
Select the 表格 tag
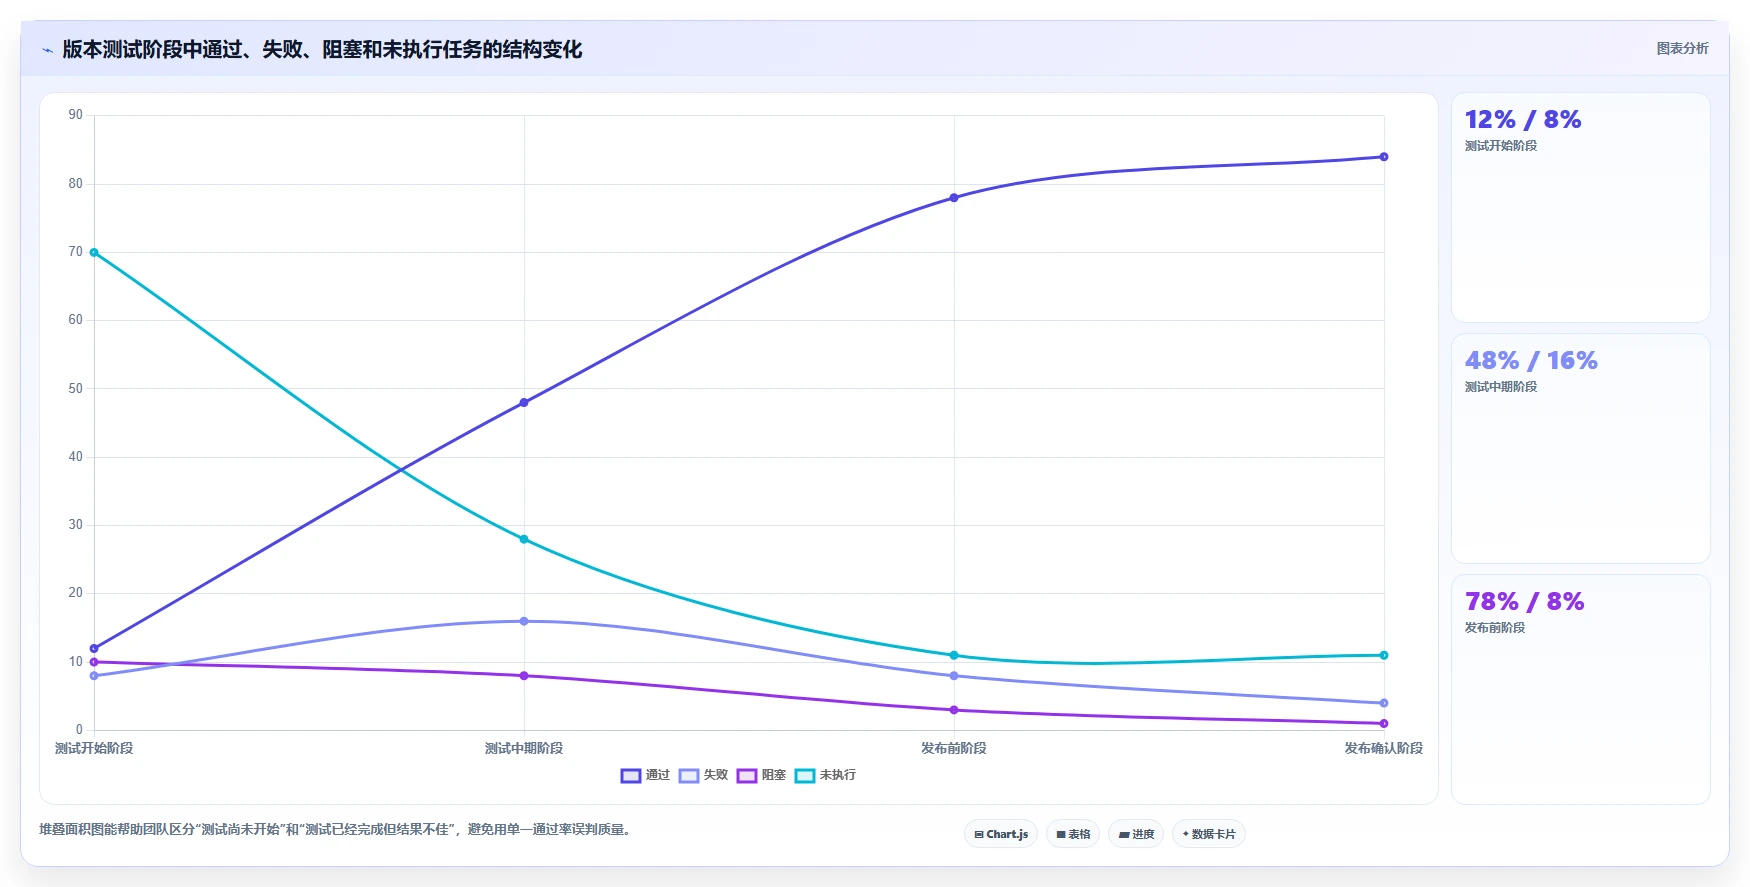(1073, 834)
